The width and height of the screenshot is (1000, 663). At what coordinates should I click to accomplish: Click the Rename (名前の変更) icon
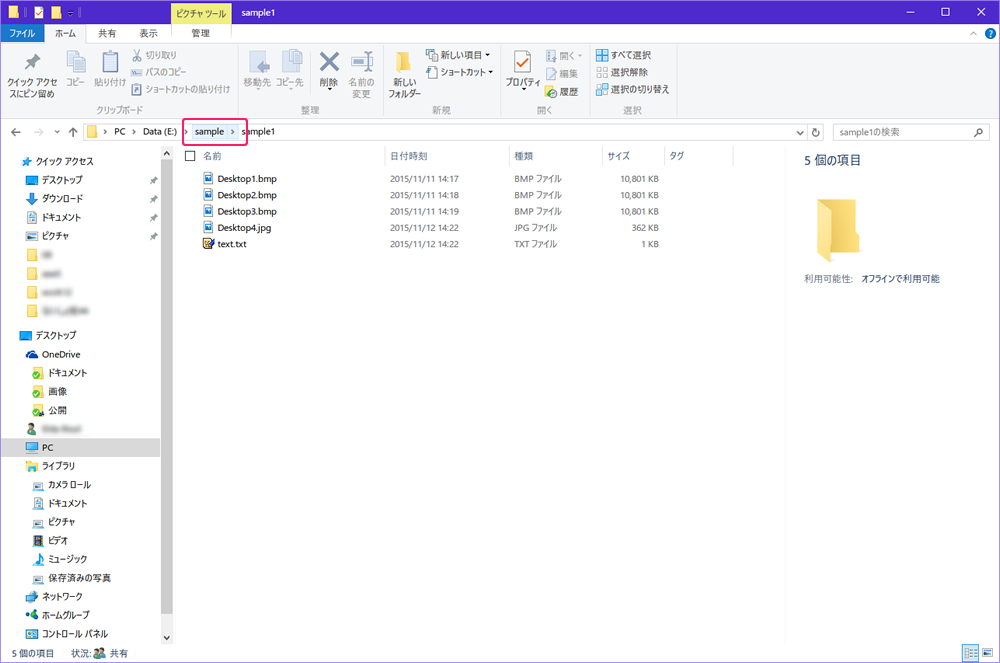pyautogui.click(x=362, y=62)
